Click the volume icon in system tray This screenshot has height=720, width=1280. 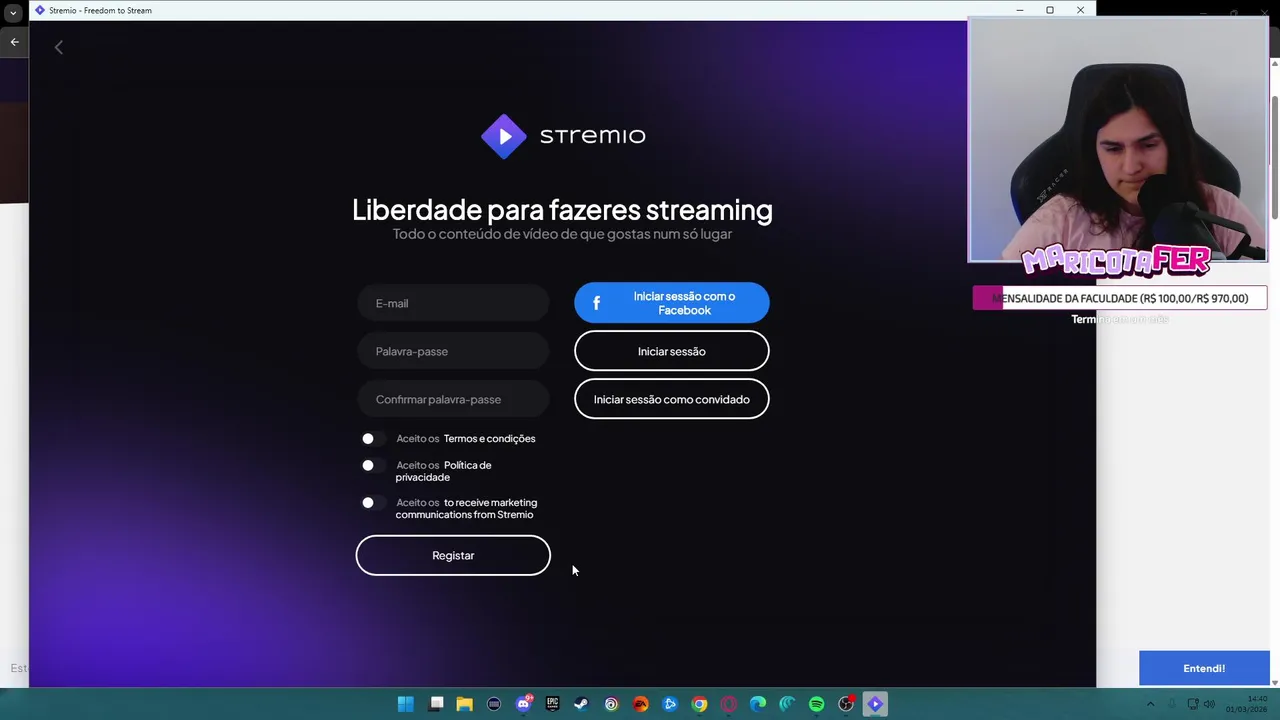(x=1209, y=704)
